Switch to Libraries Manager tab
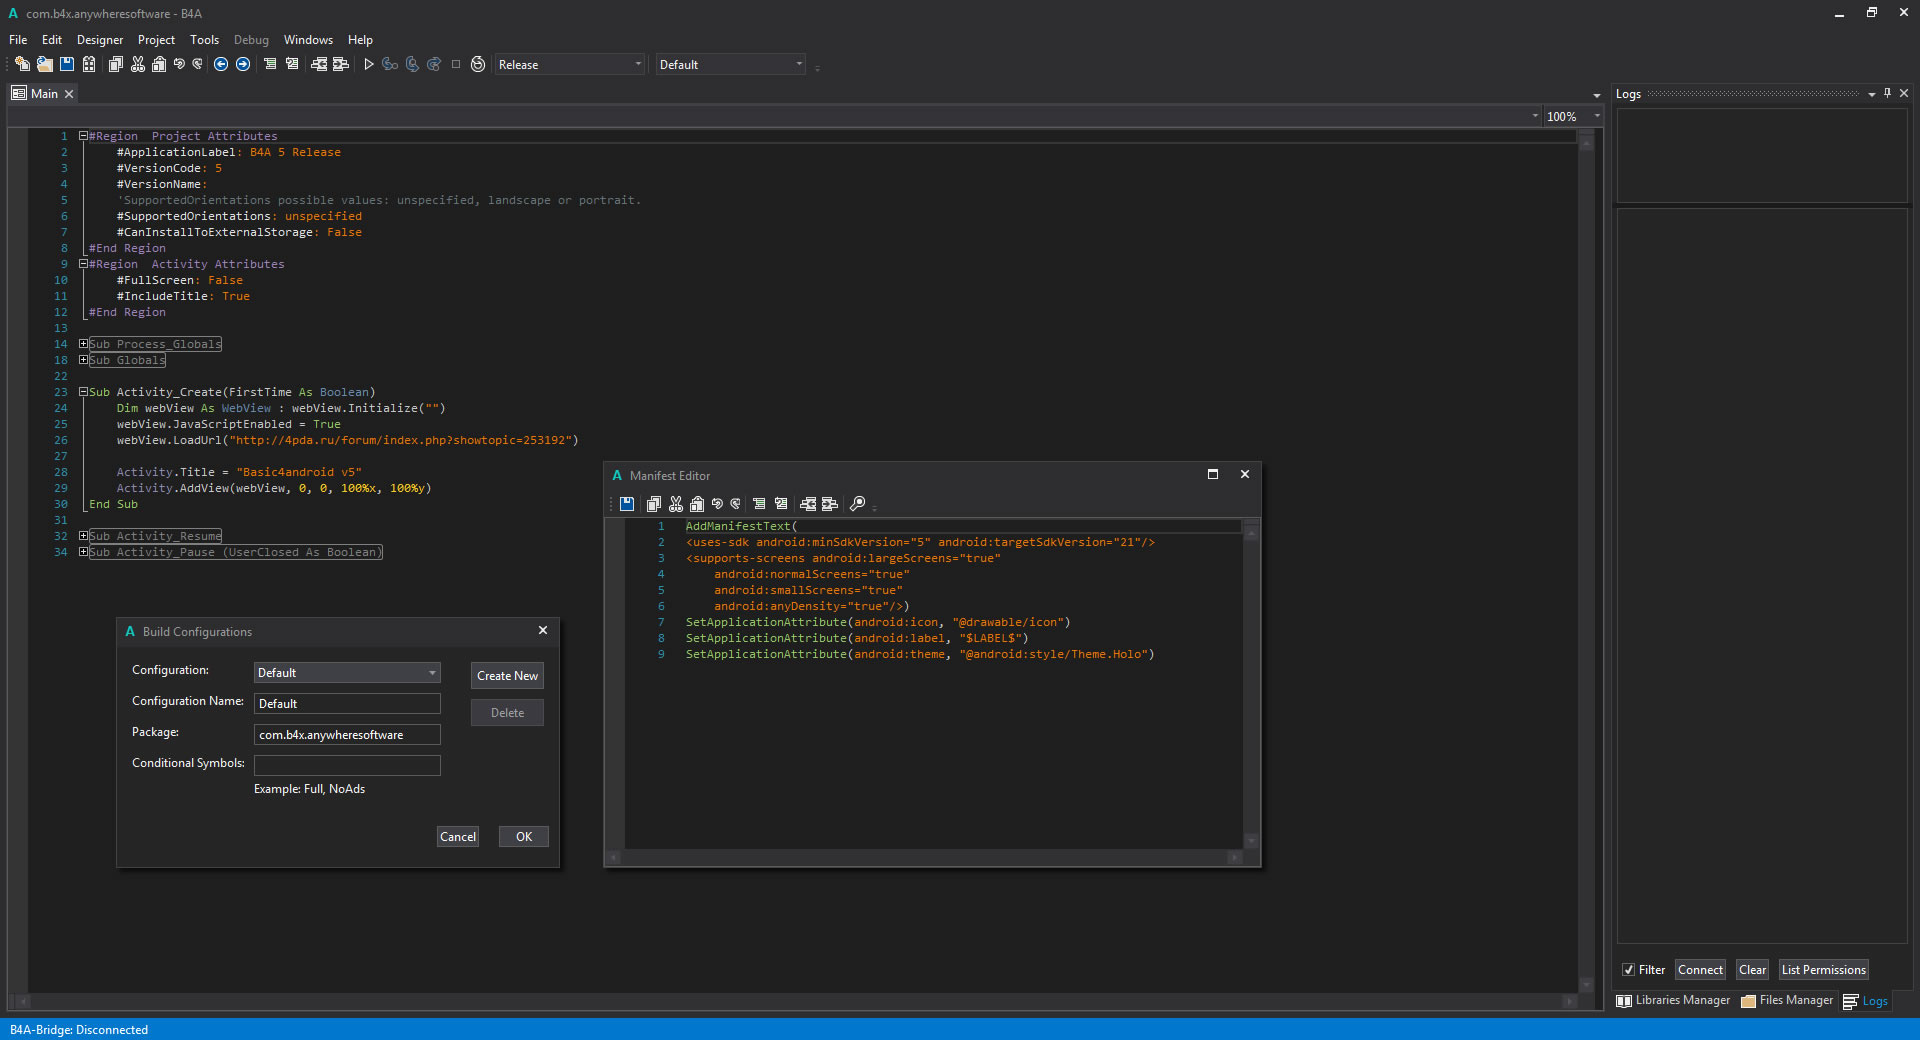Viewport: 1920px width, 1040px height. click(x=1673, y=1000)
